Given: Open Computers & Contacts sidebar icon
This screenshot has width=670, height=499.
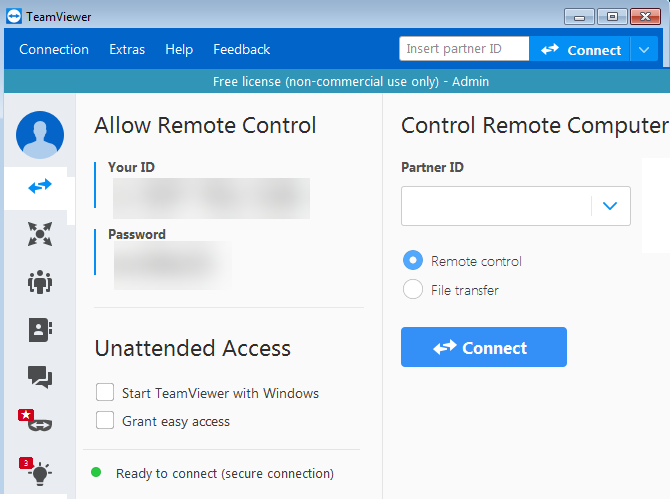Looking at the screenshot, I should 40,329.
